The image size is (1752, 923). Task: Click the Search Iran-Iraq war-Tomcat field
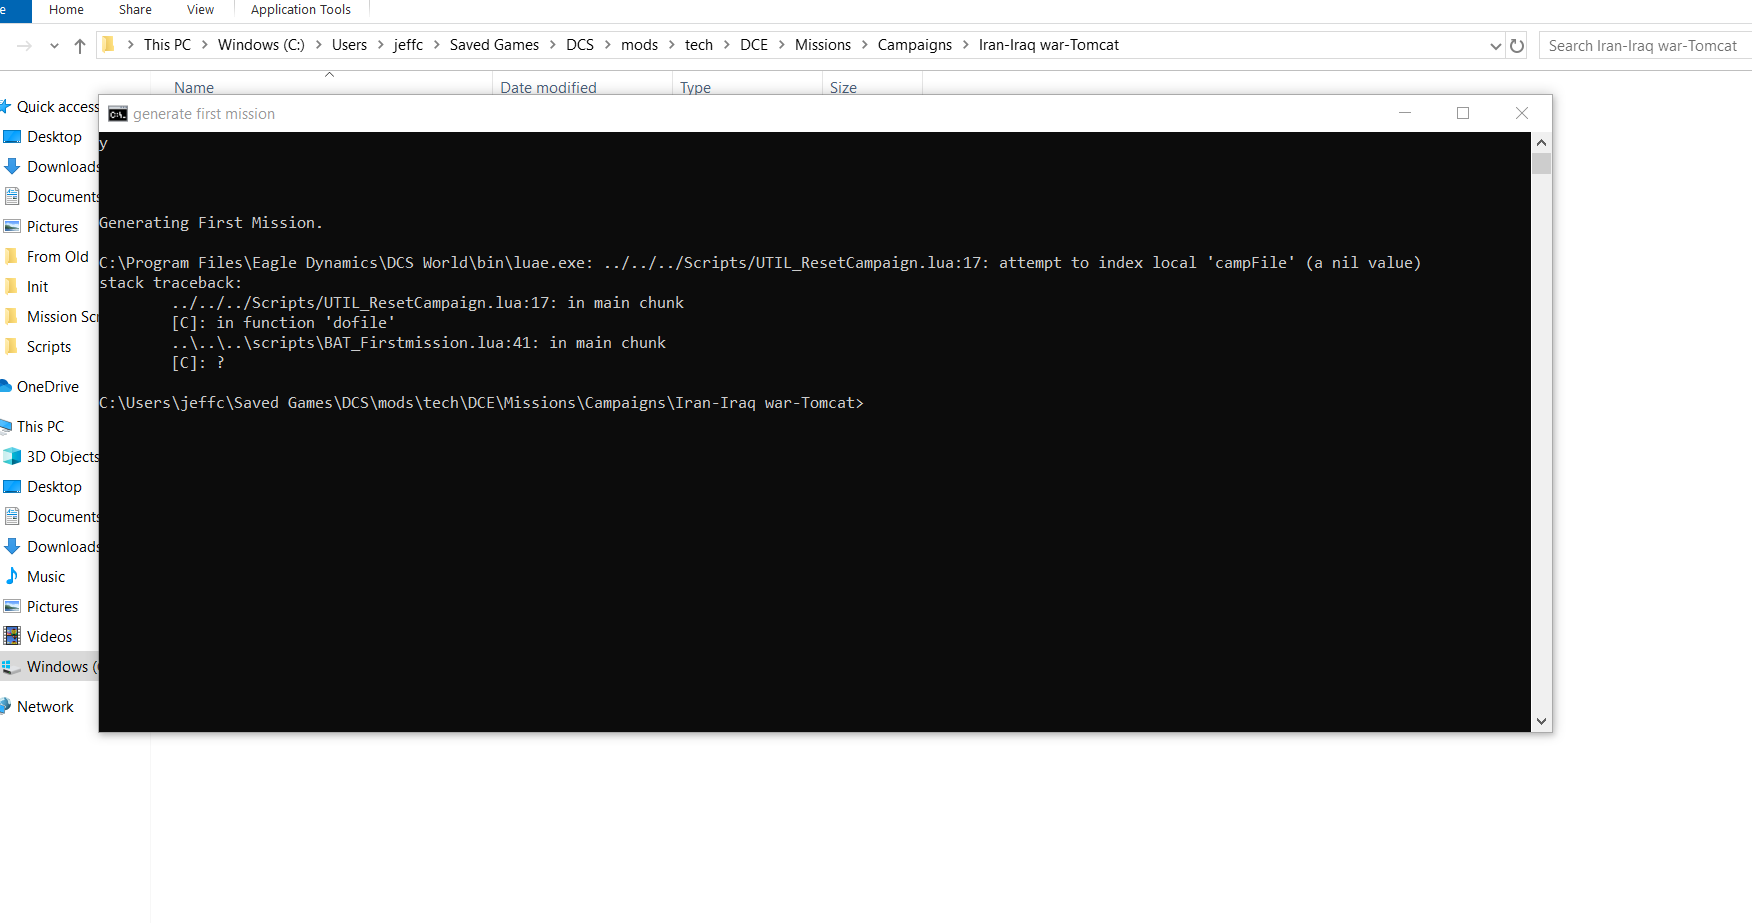click(1645, 46)
